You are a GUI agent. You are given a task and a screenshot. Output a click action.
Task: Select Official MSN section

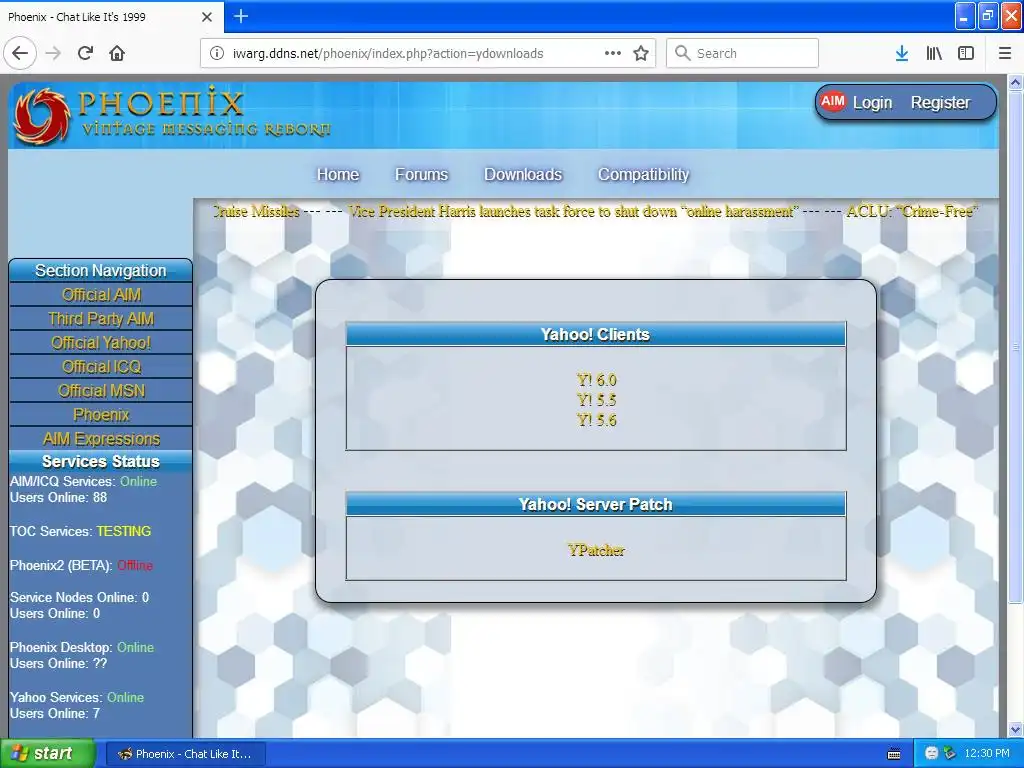pos(101,391)
